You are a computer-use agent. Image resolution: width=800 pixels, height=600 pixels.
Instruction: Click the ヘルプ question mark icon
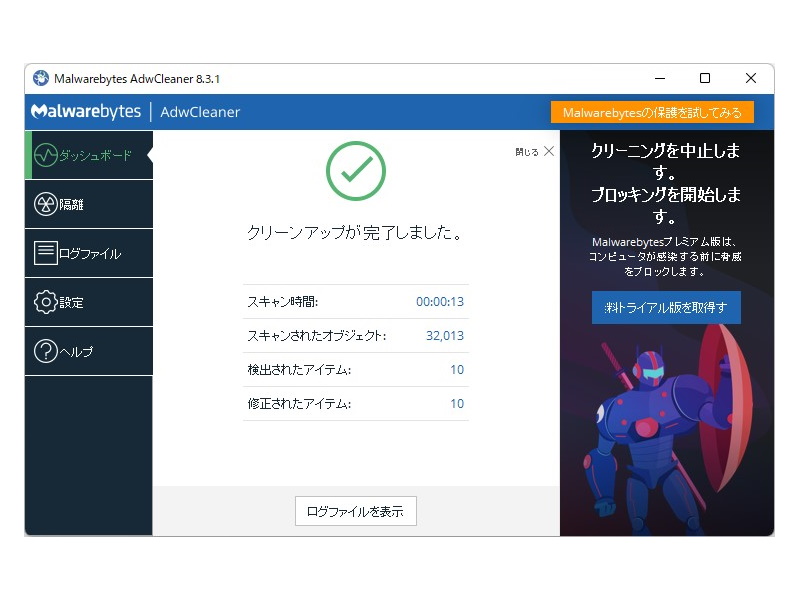tap(45, 352)
